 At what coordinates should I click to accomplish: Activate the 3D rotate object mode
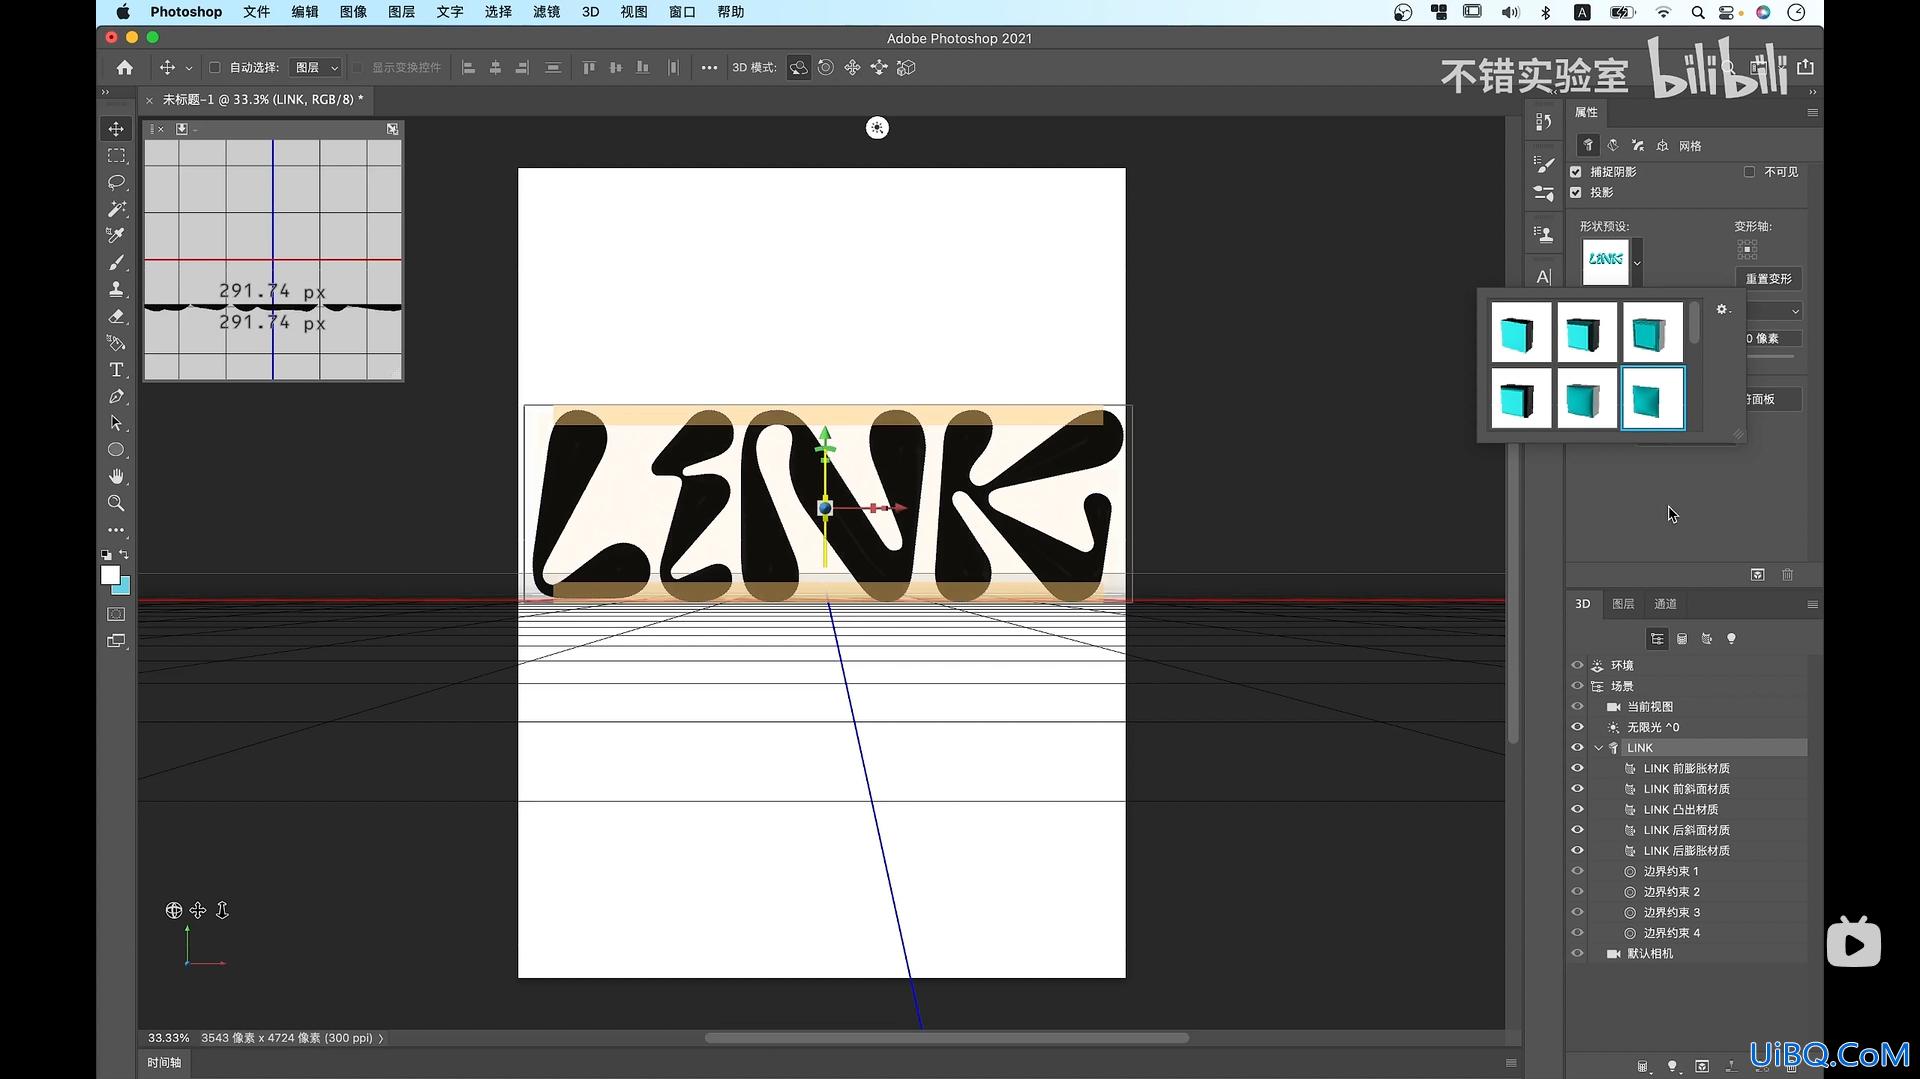point(798,68)
